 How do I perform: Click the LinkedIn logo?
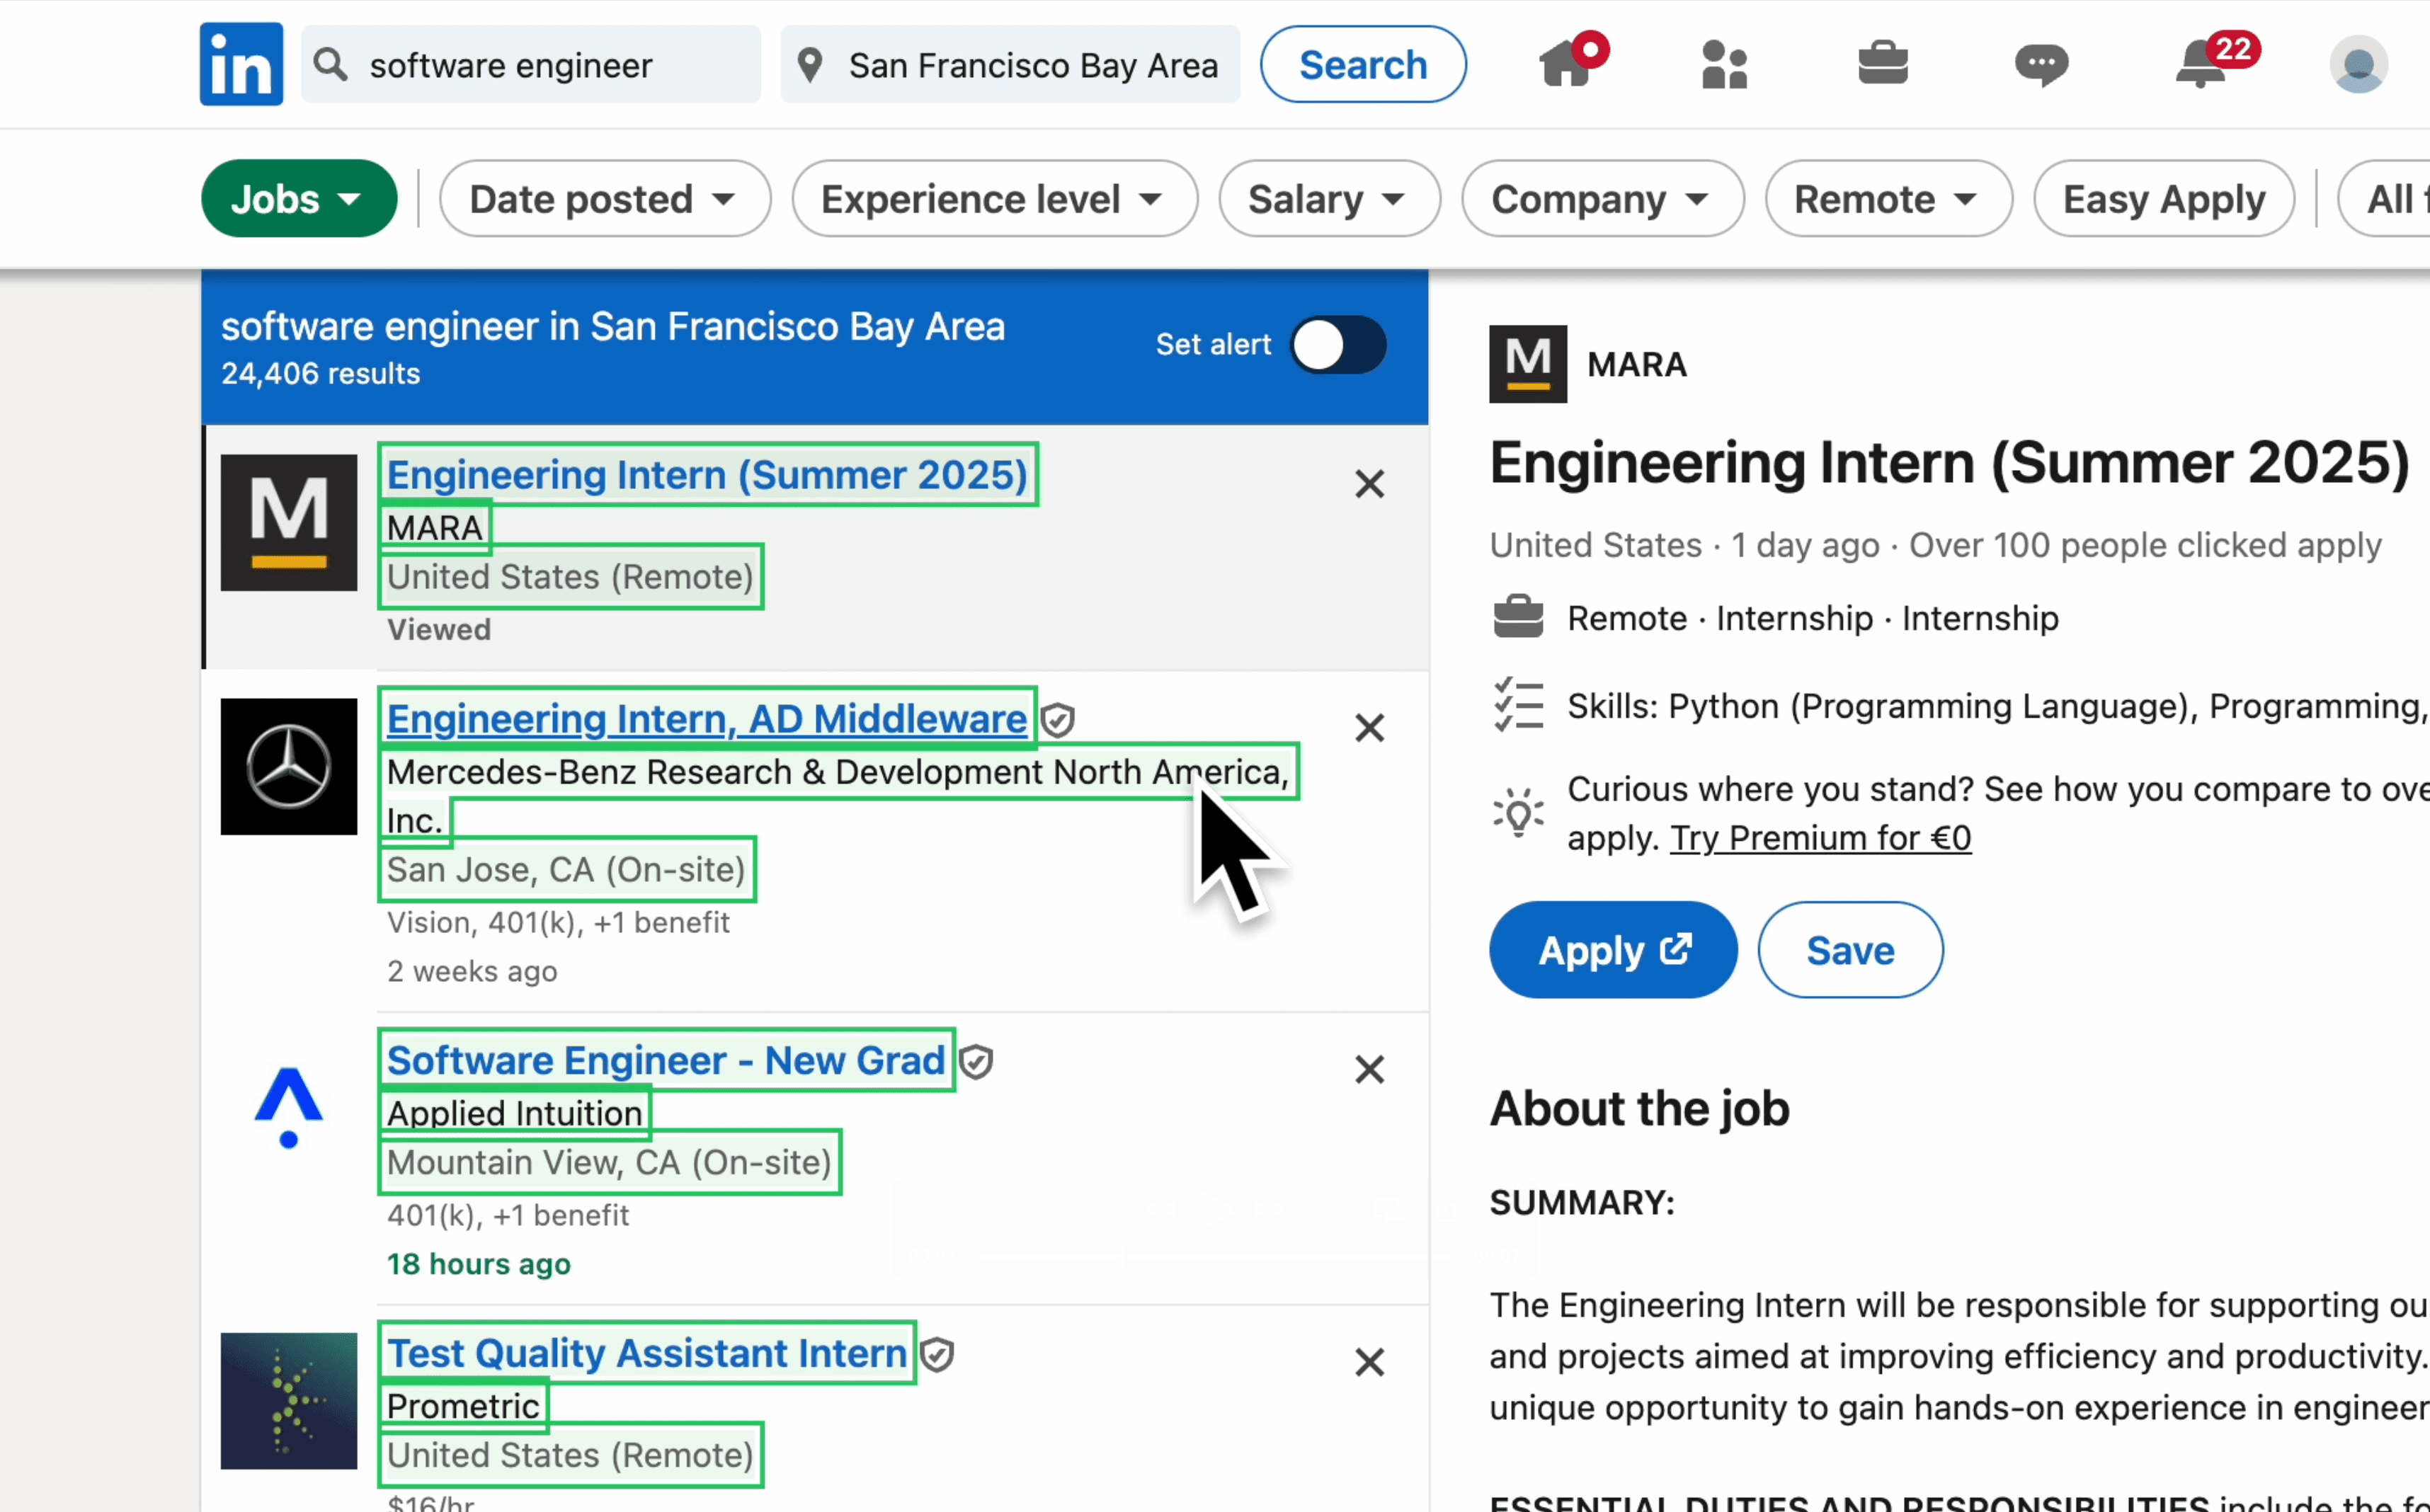[241, 64]
